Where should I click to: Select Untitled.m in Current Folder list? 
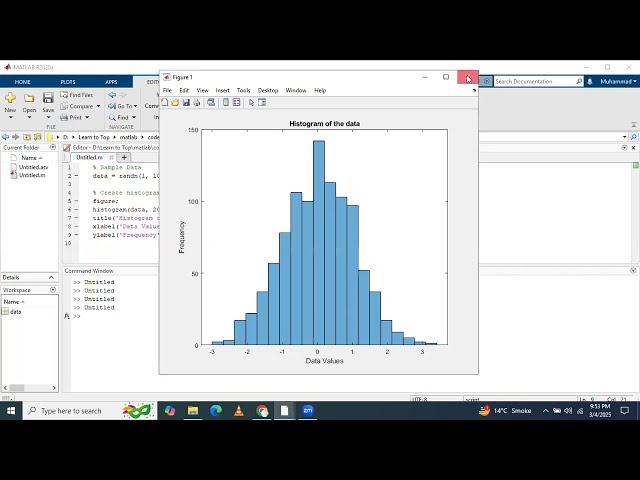click(x=32, y=175)
